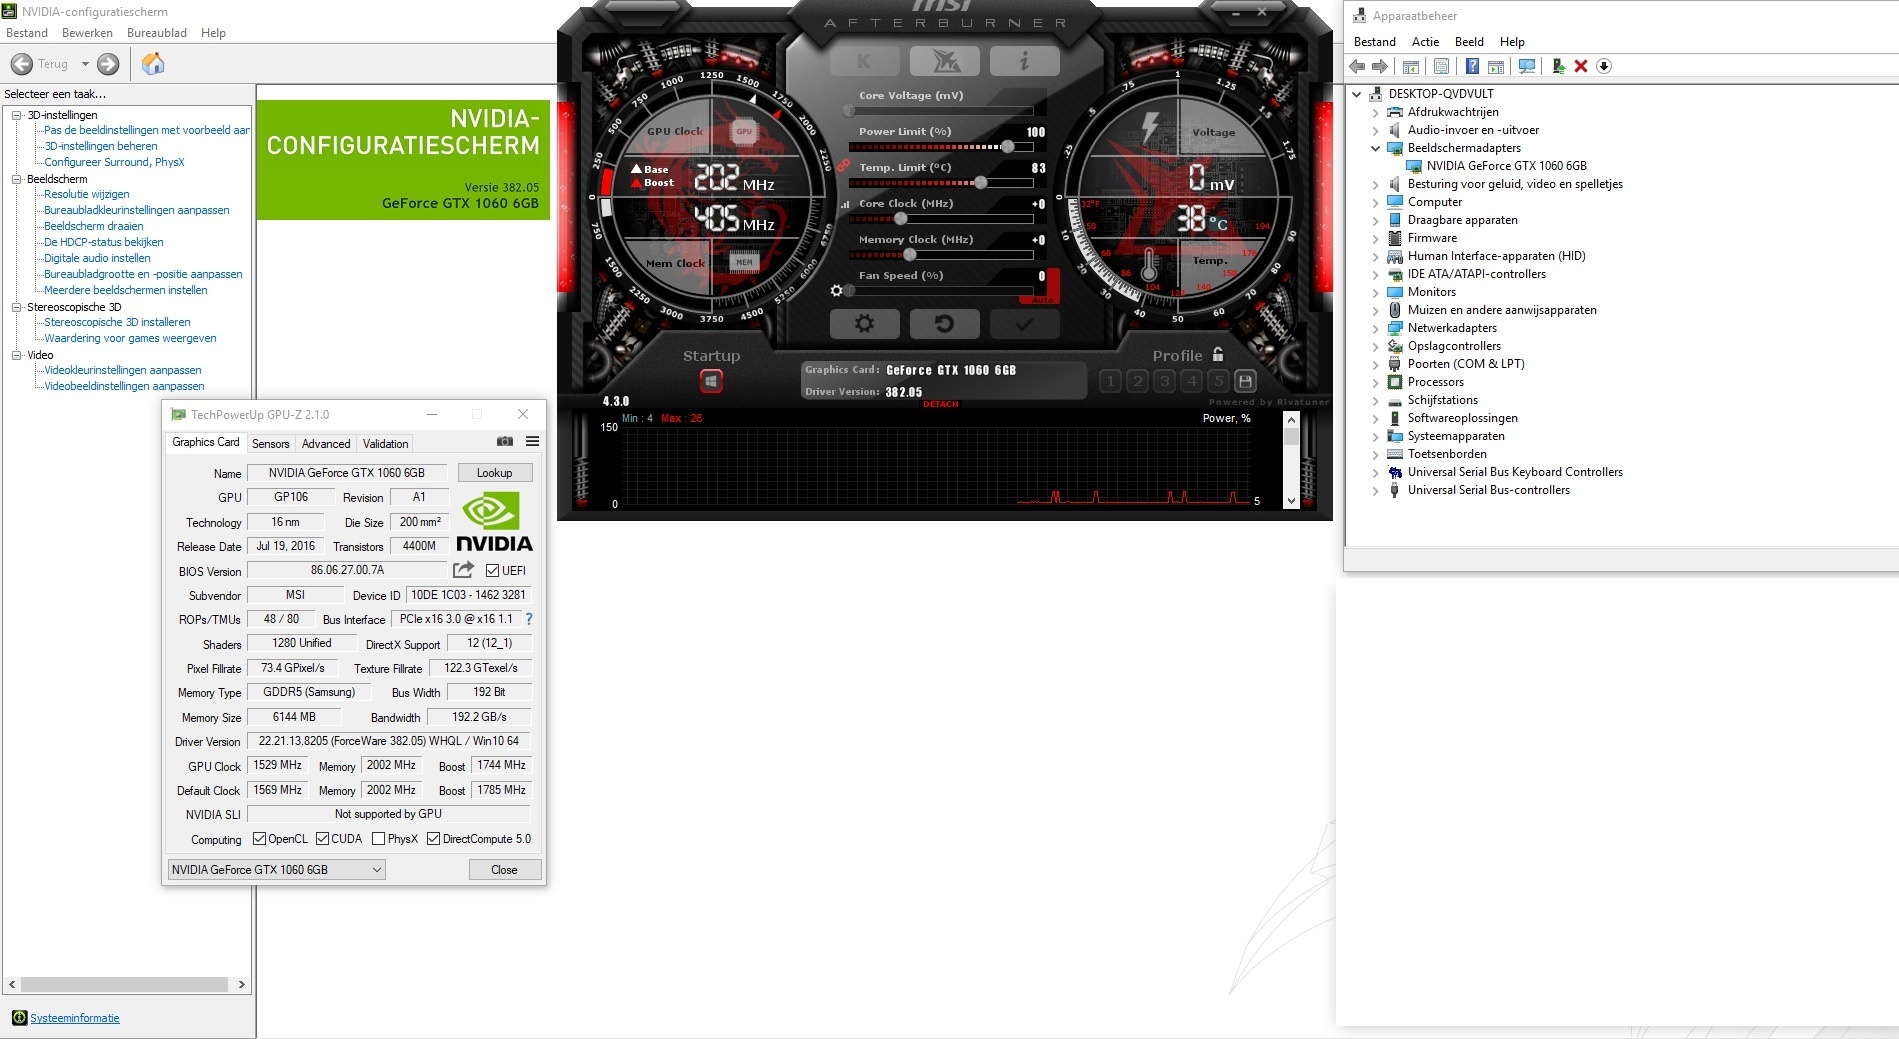The height and width of the screenshot is (1039, 1899).
Task: Select Afterburner profile slot 5
Action: coord(1218,381)
